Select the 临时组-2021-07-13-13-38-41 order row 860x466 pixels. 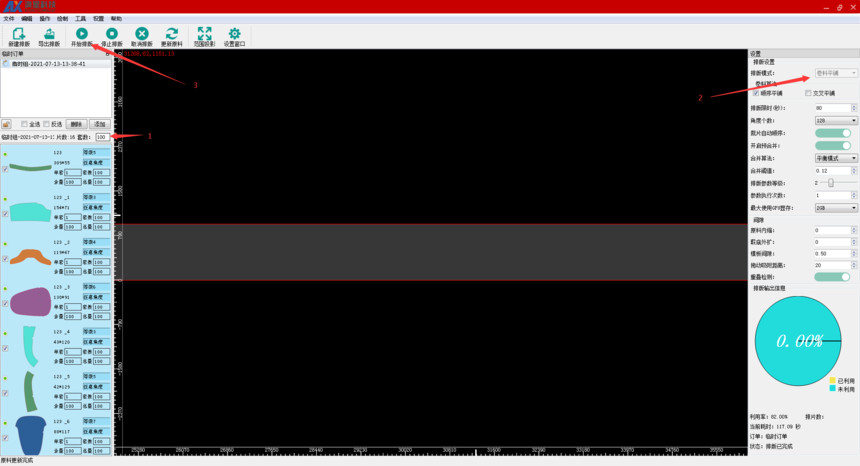tap(56, 64)
